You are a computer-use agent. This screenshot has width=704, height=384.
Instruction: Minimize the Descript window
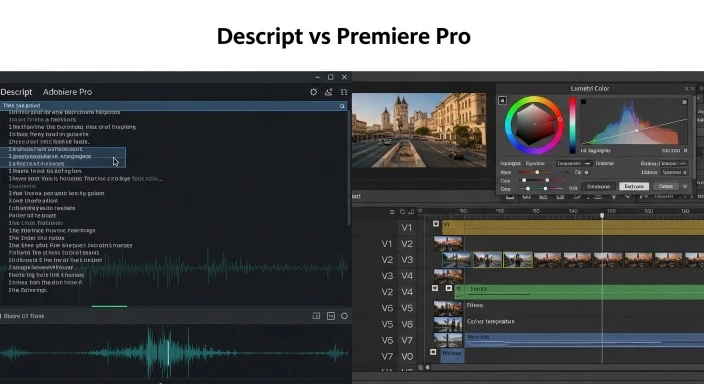point(317,77)
